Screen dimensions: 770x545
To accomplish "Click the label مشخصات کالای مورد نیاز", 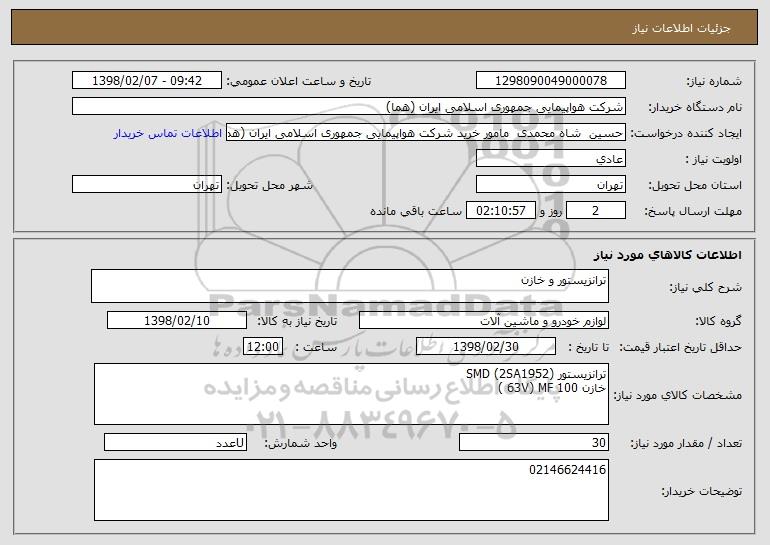I will [x=678, y=395].
